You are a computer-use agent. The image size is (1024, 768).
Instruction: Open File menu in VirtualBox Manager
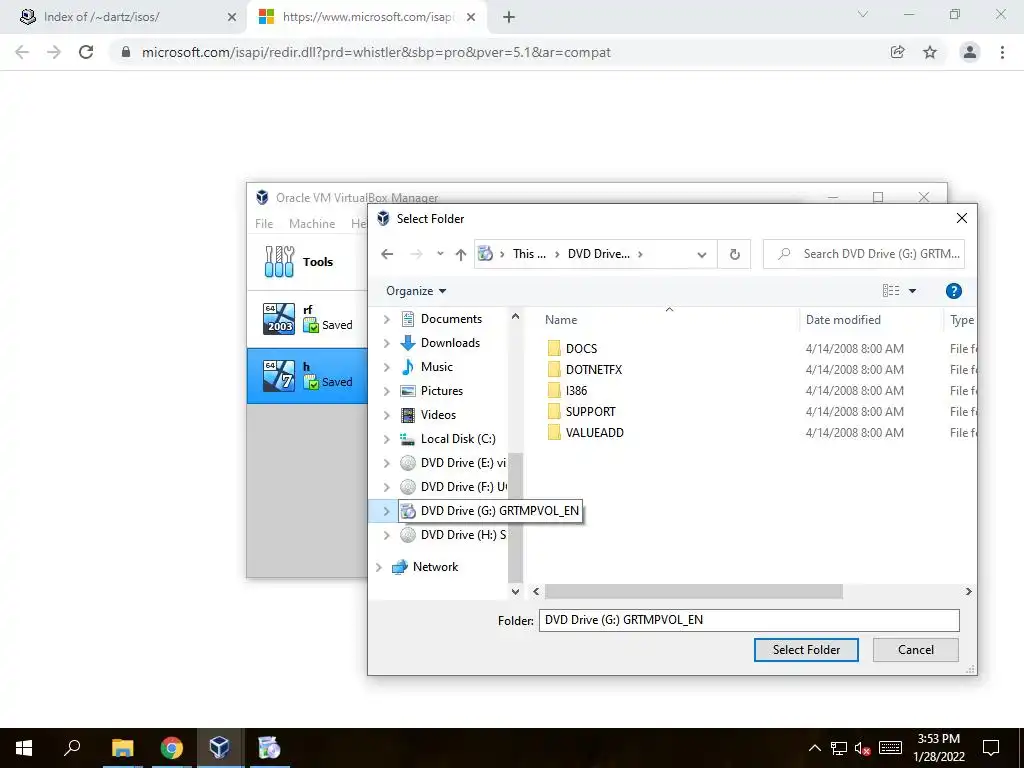264,223
